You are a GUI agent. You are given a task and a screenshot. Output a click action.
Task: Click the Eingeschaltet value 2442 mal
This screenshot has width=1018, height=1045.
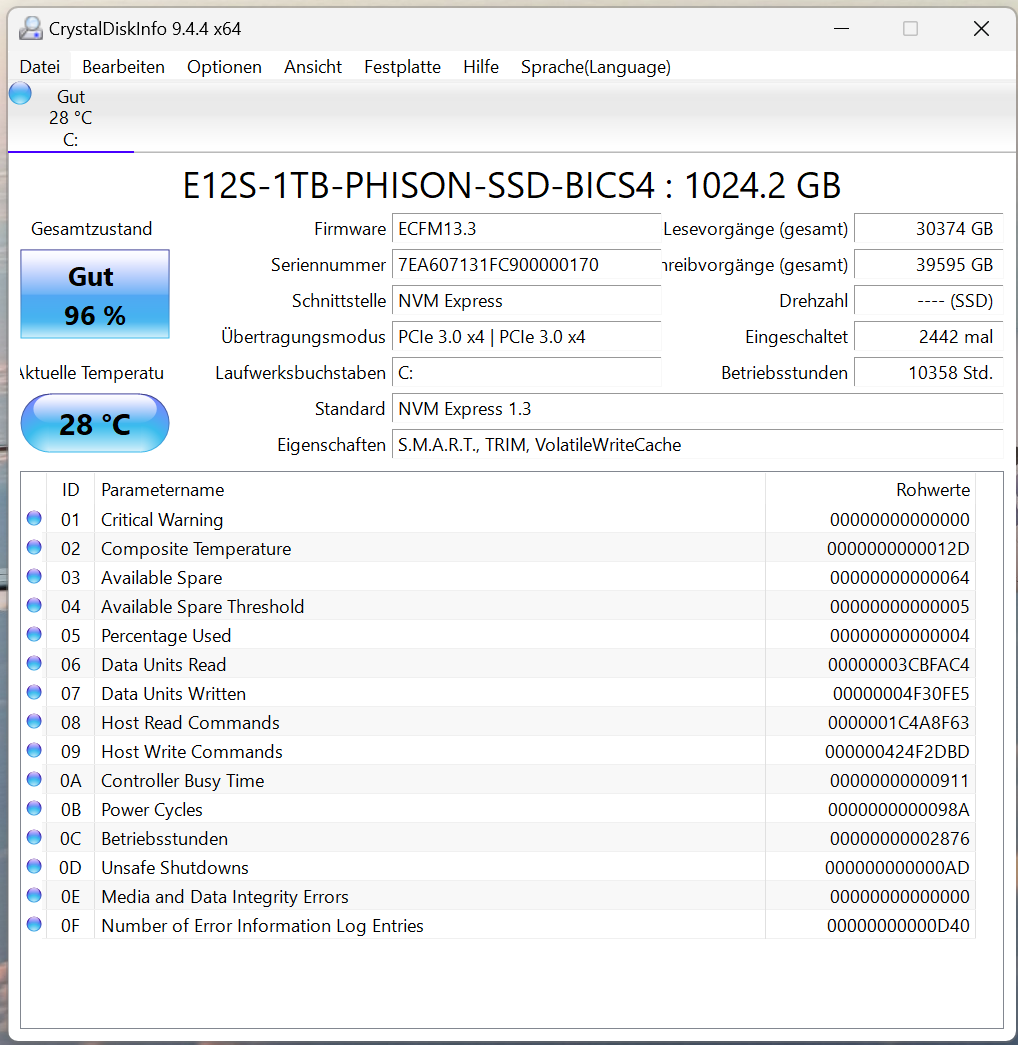[x=928, y=337]
